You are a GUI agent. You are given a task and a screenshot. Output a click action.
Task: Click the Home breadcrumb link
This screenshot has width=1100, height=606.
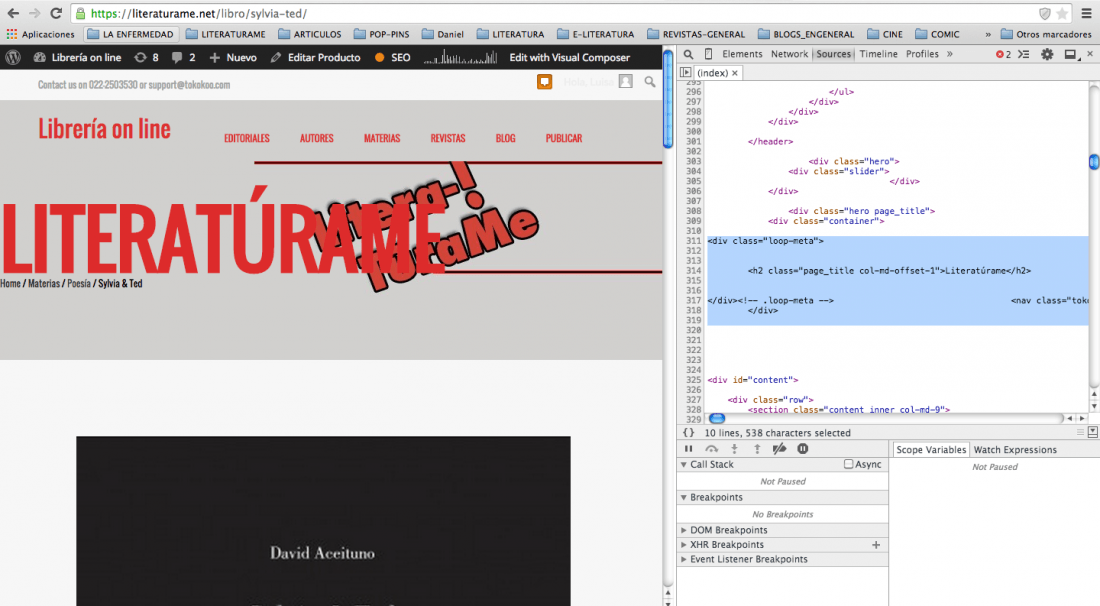(11, 283)
